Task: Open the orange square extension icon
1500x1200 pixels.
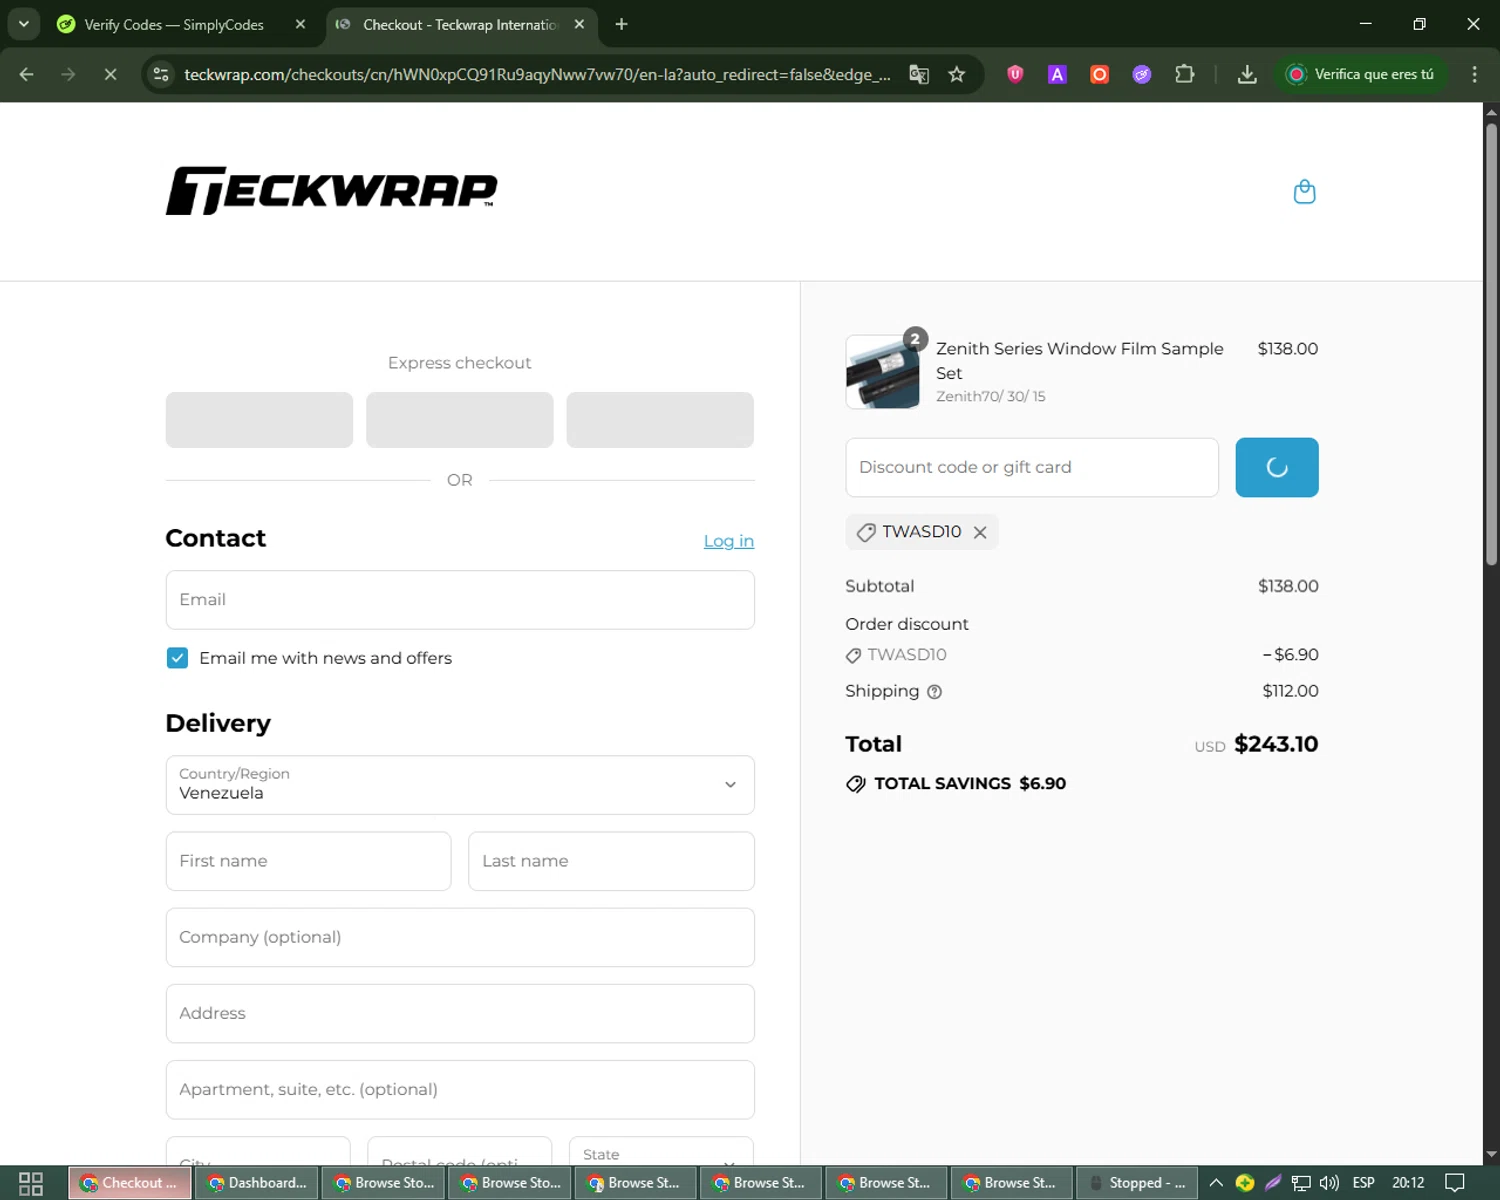Action: (1099, 74)
